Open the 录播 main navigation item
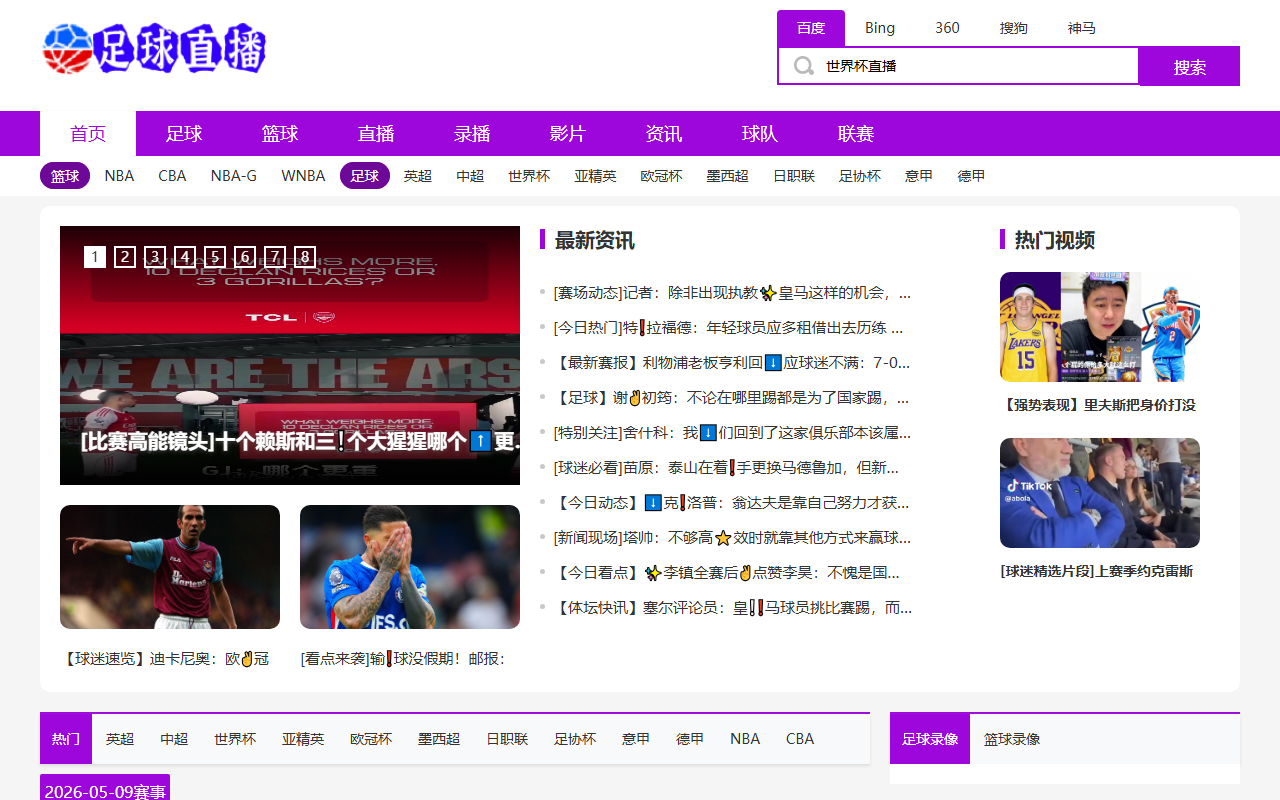The image size is (1280, 800). (472, 134)
